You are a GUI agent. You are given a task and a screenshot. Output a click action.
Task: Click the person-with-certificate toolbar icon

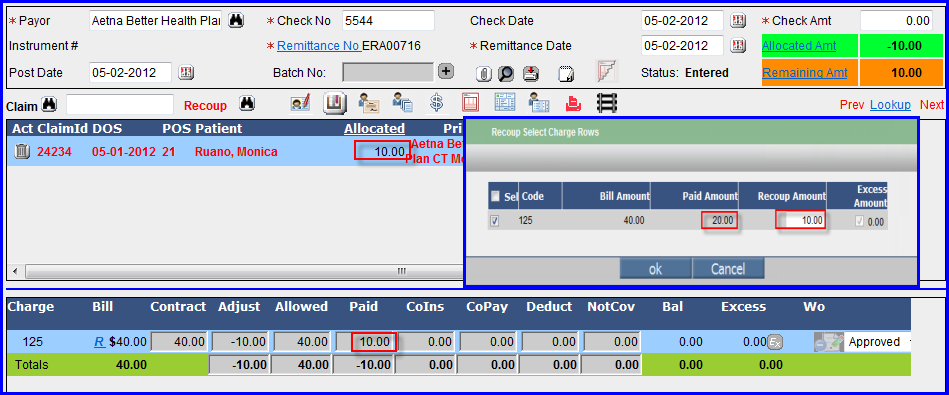[369, 103]
